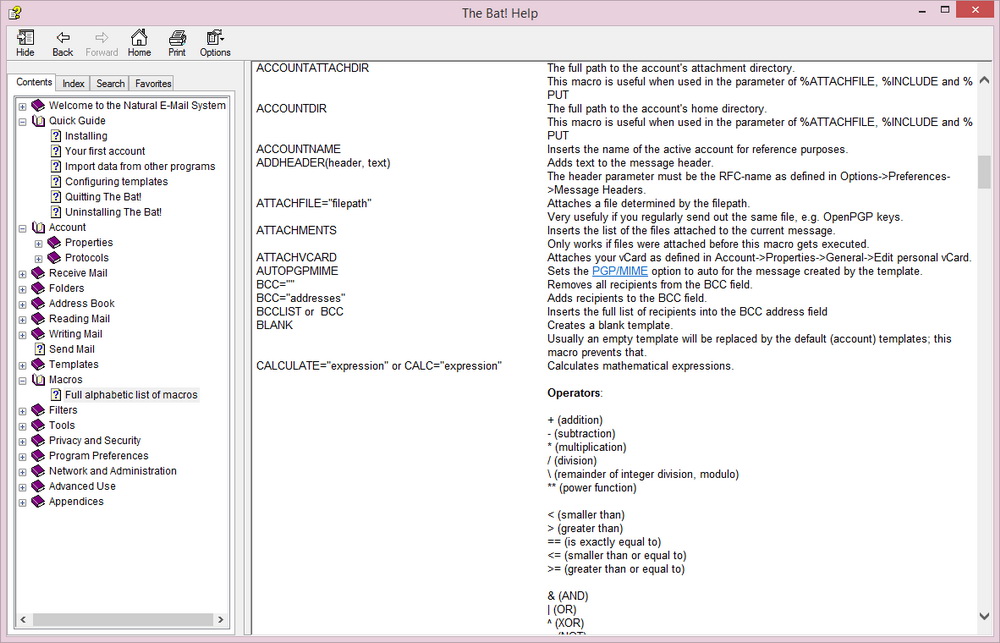Open Import data from other programs topic
This screenshot has width=1000, height=643.
(x=140, y=166)
